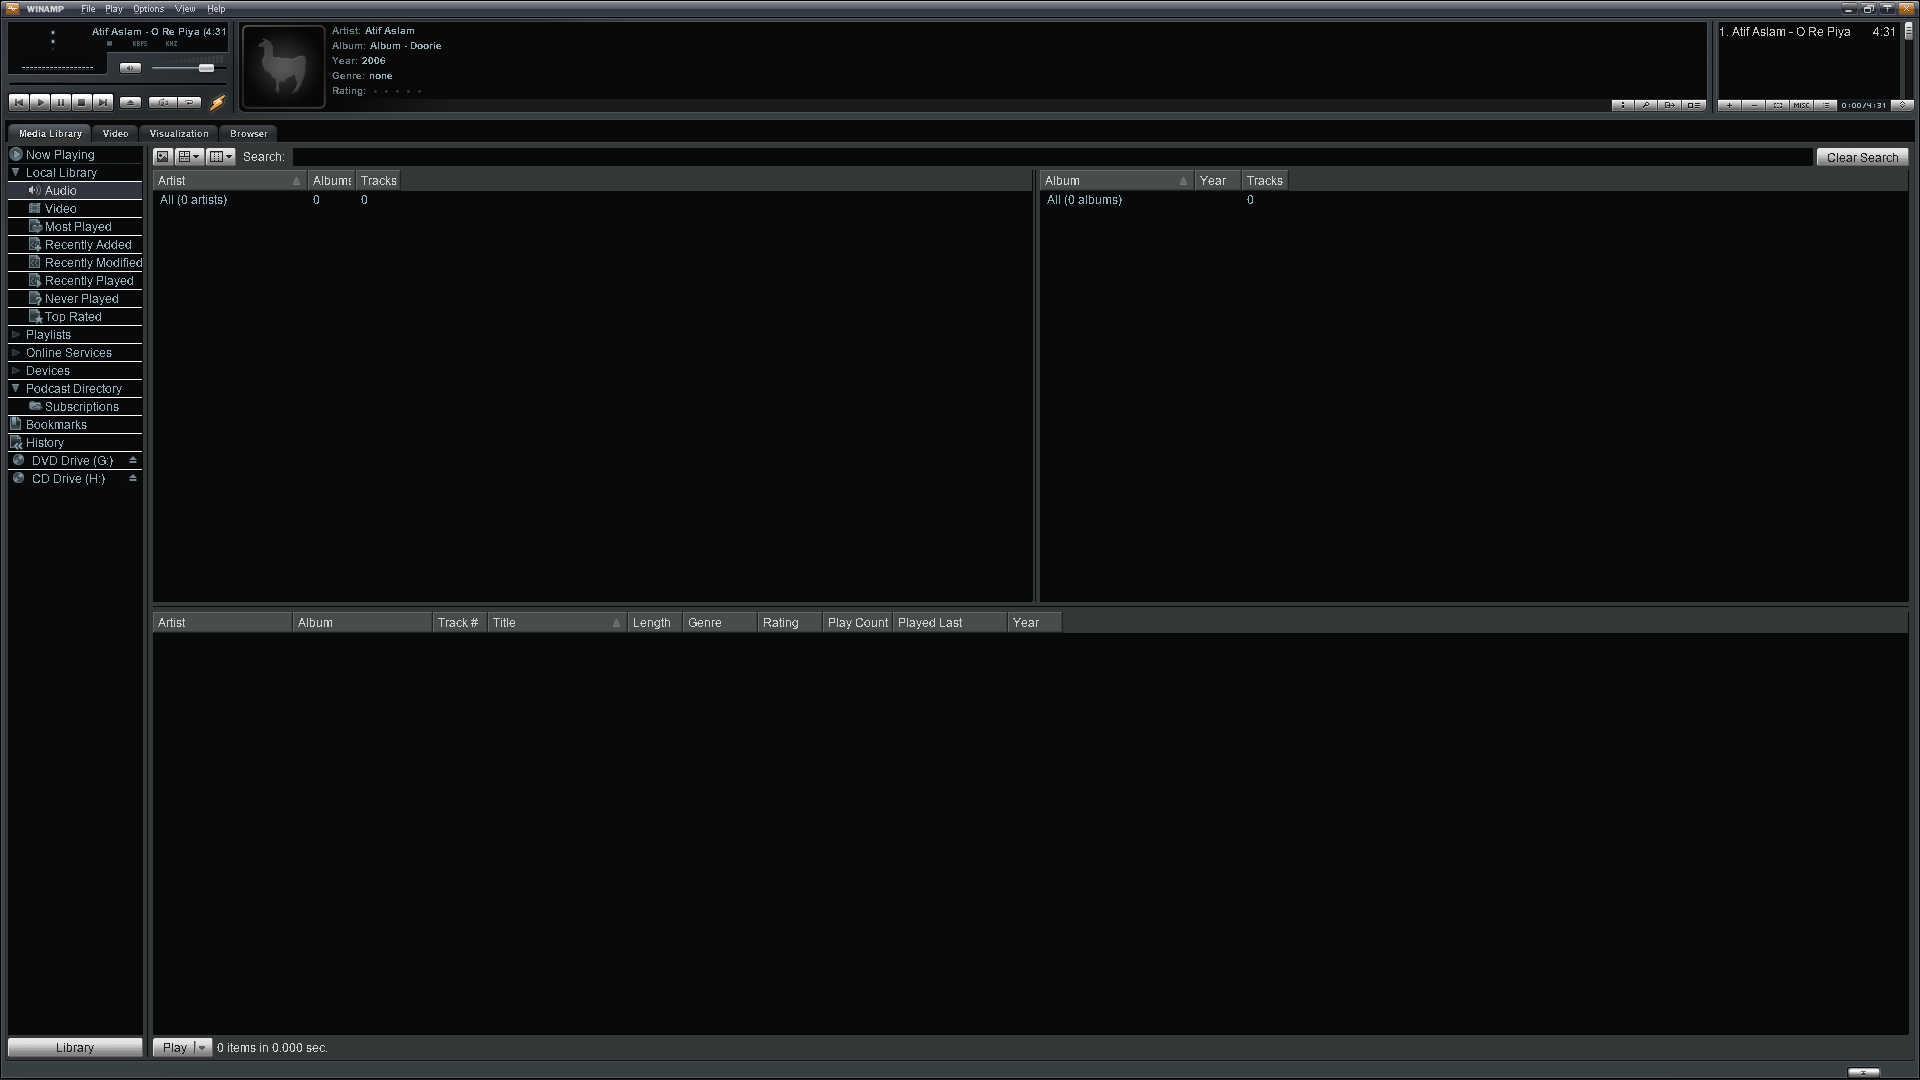Eject the CD Drive (H:)
Image resolution: width=1920 pixels, height=1080 pixels.
[132, 479]
